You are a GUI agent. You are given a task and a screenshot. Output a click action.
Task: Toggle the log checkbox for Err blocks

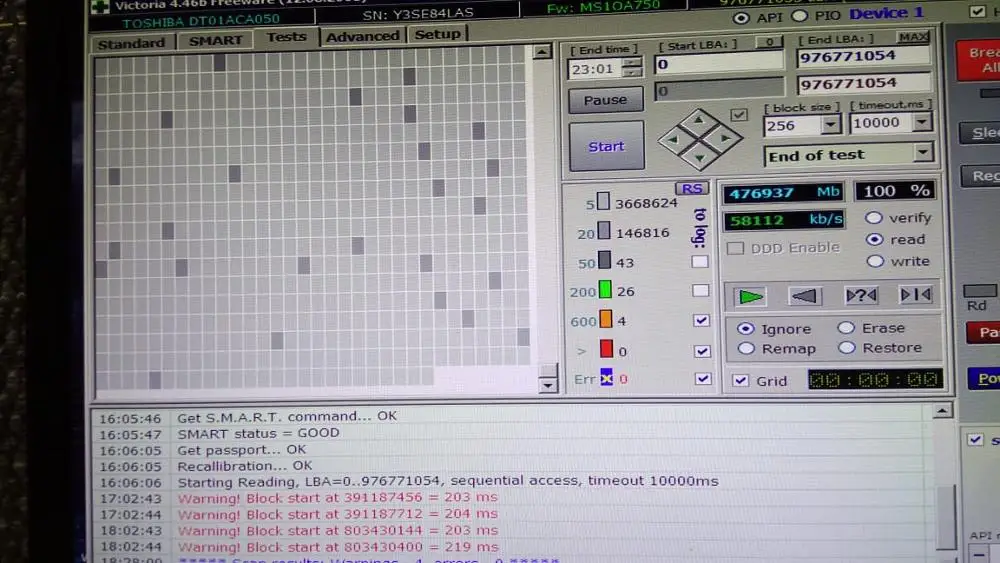pyautogui.click(x=703, y=378)
